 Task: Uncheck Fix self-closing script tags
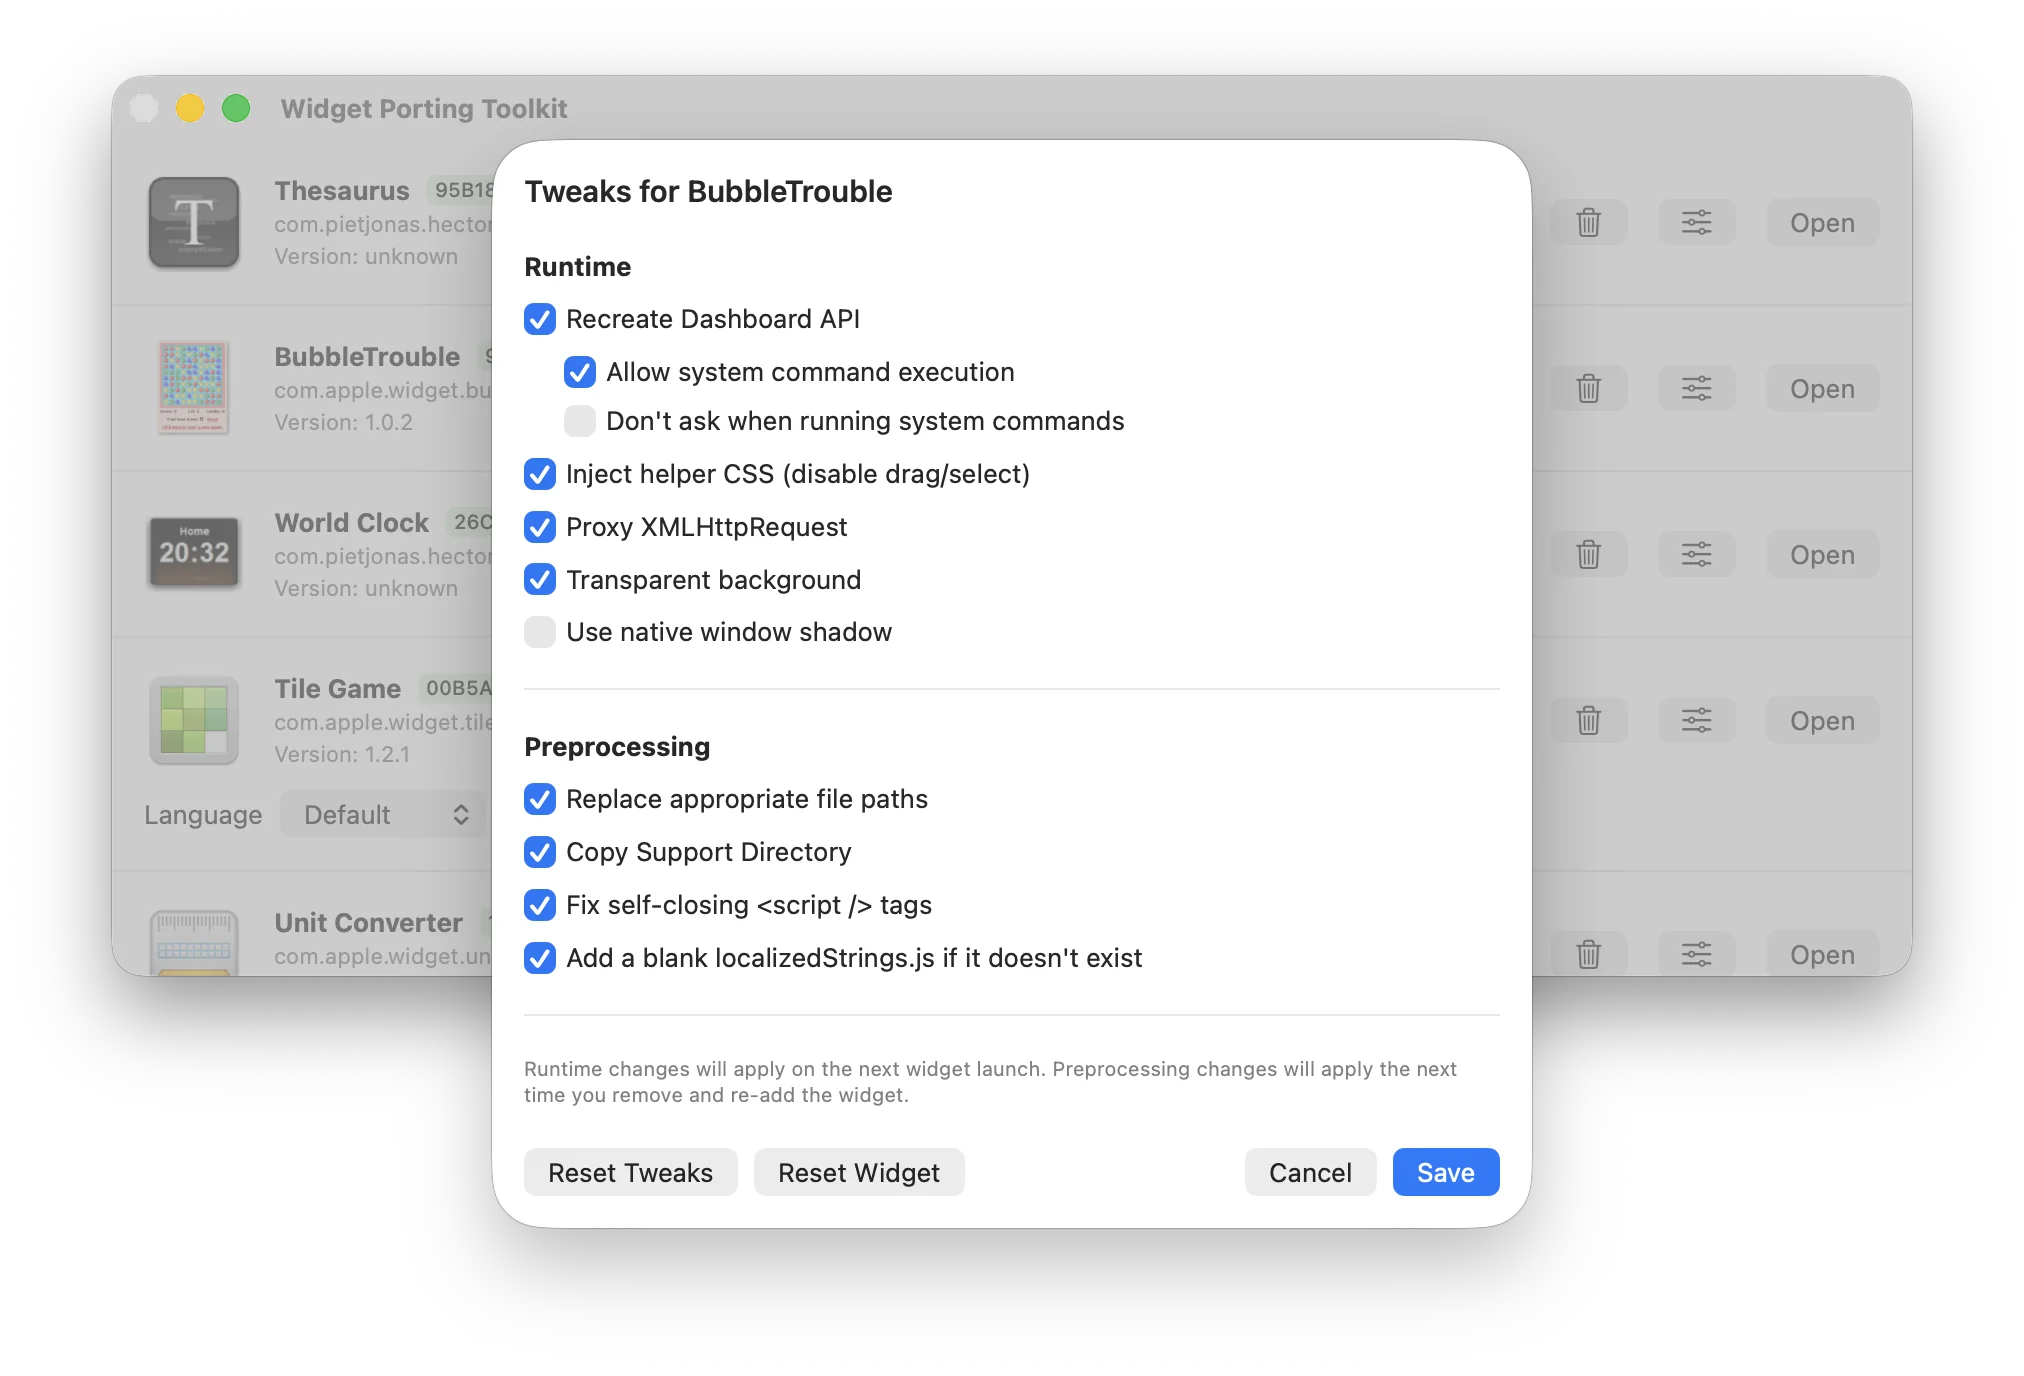540,905
